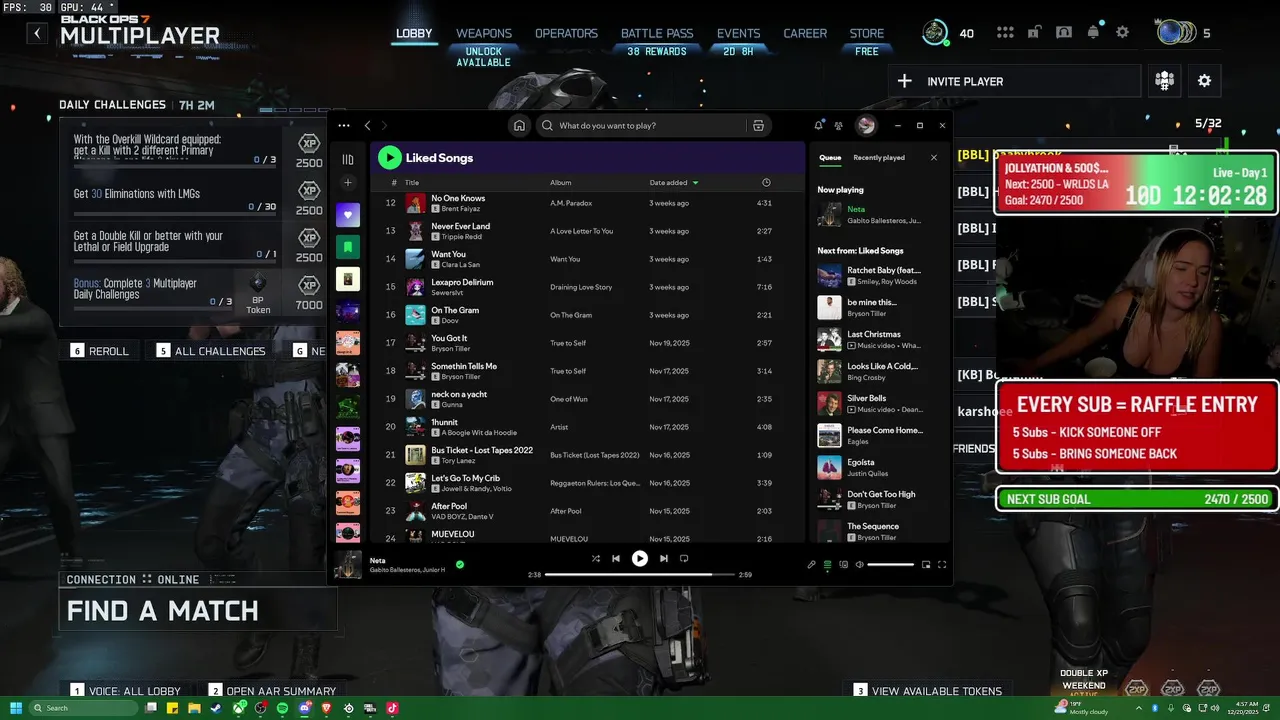This screenshot has height=720, width=1280.
Task: Open the EVENTS tab
Action: pyautogui.click(x=738, y=33)
